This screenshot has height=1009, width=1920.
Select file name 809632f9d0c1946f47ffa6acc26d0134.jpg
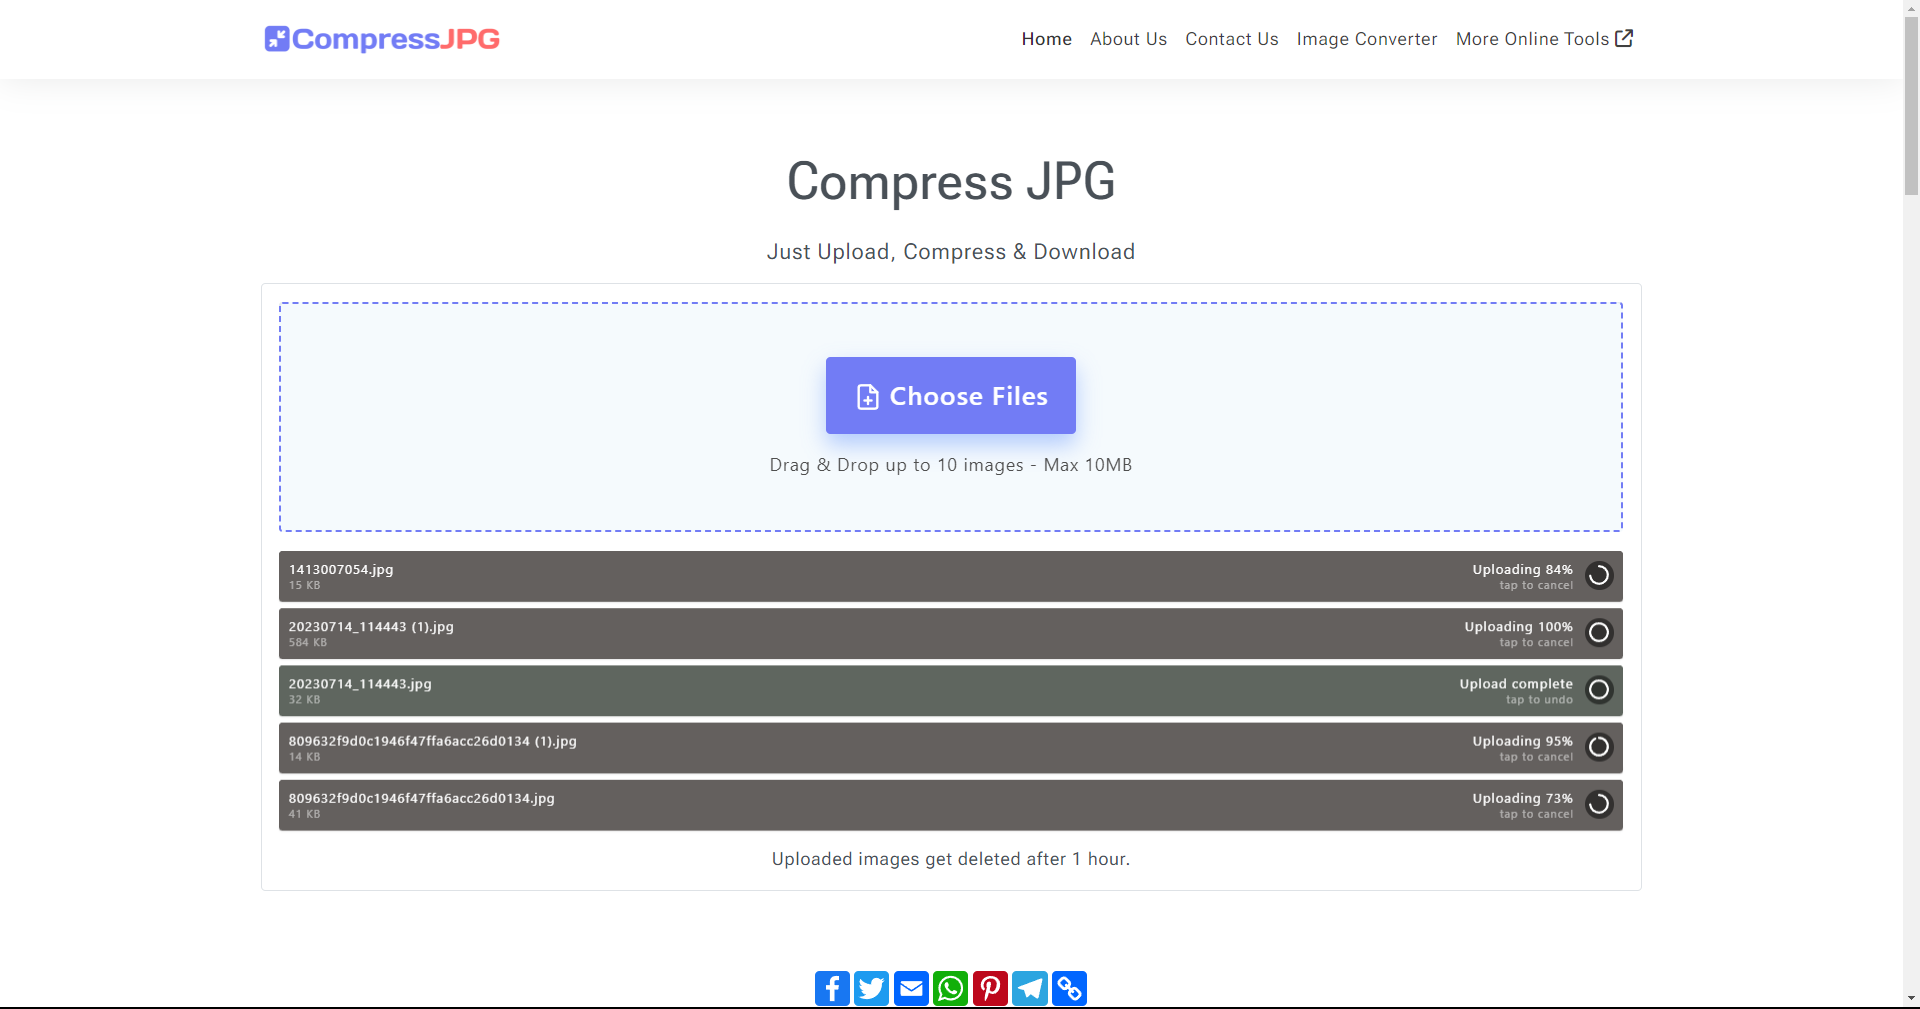pyautogui.click(x=422, y=797)
